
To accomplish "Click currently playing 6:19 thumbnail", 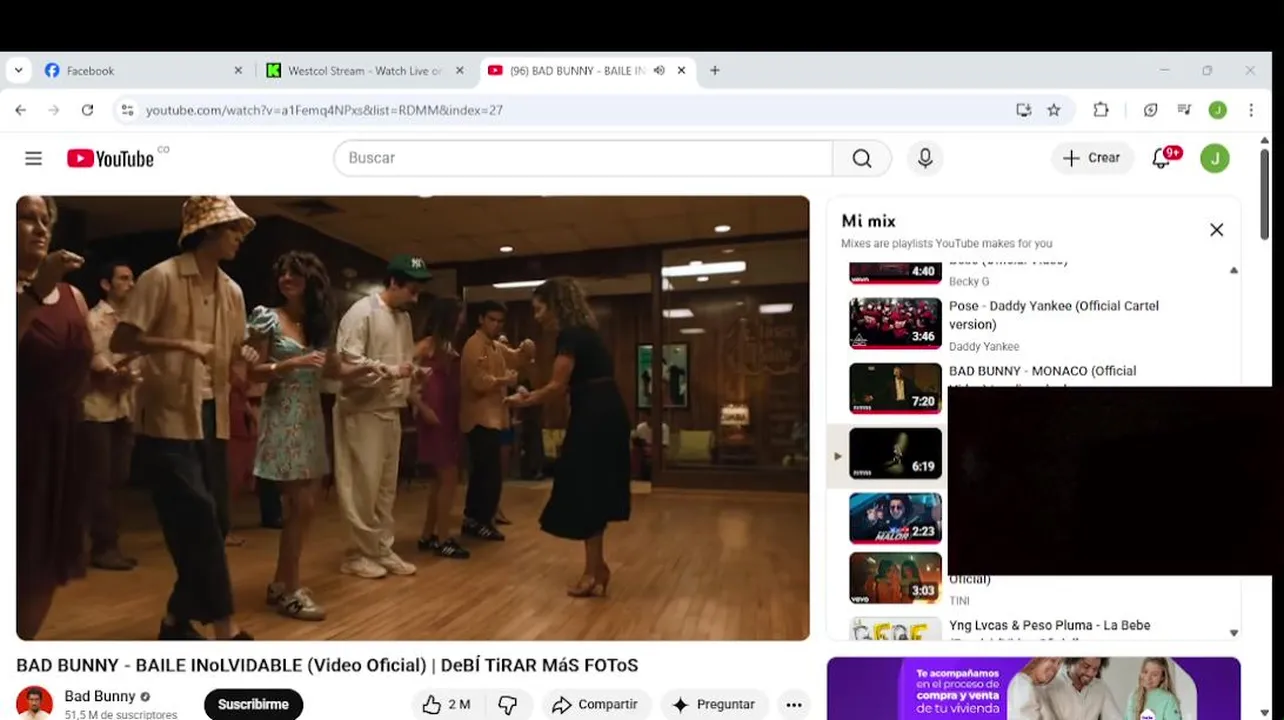I will (x=895, y=453).
